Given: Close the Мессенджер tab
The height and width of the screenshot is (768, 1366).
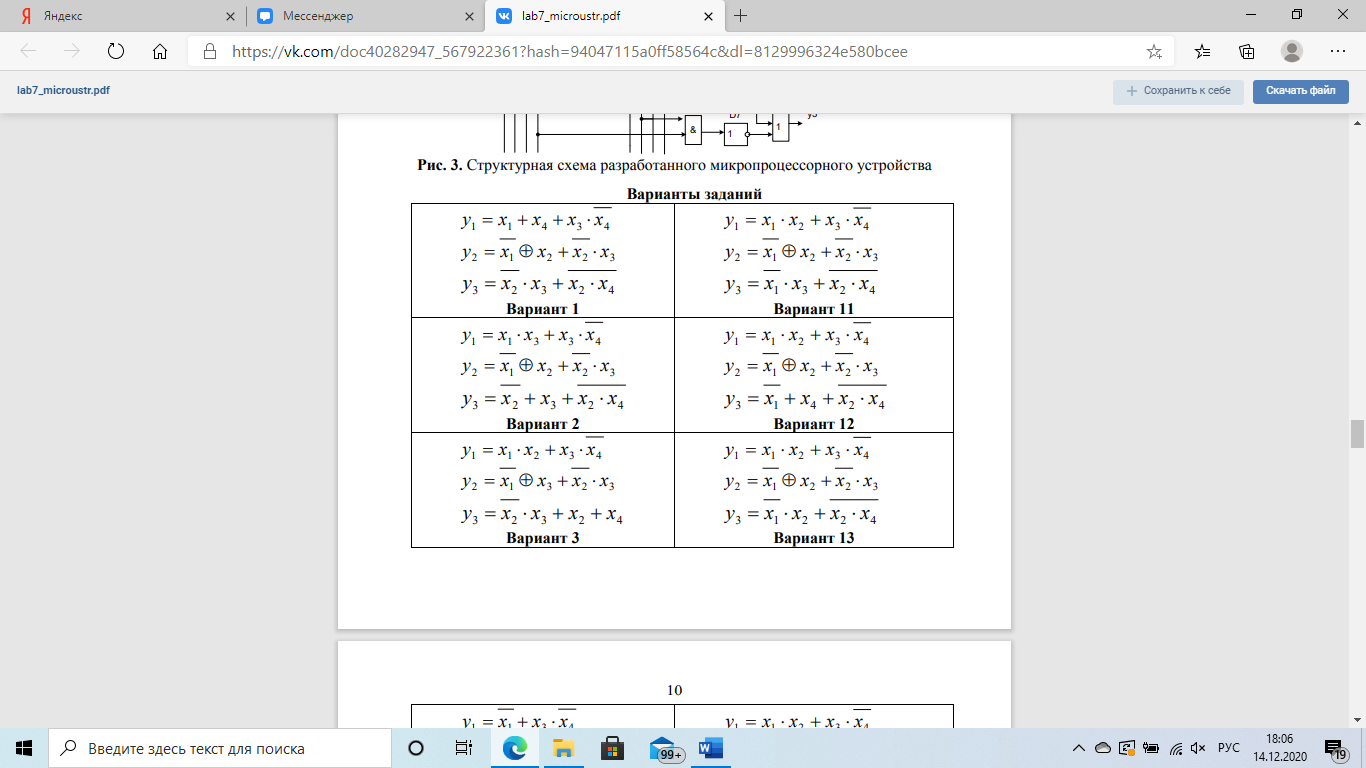Looking at the screenshot, I should [x=469, y=17].
